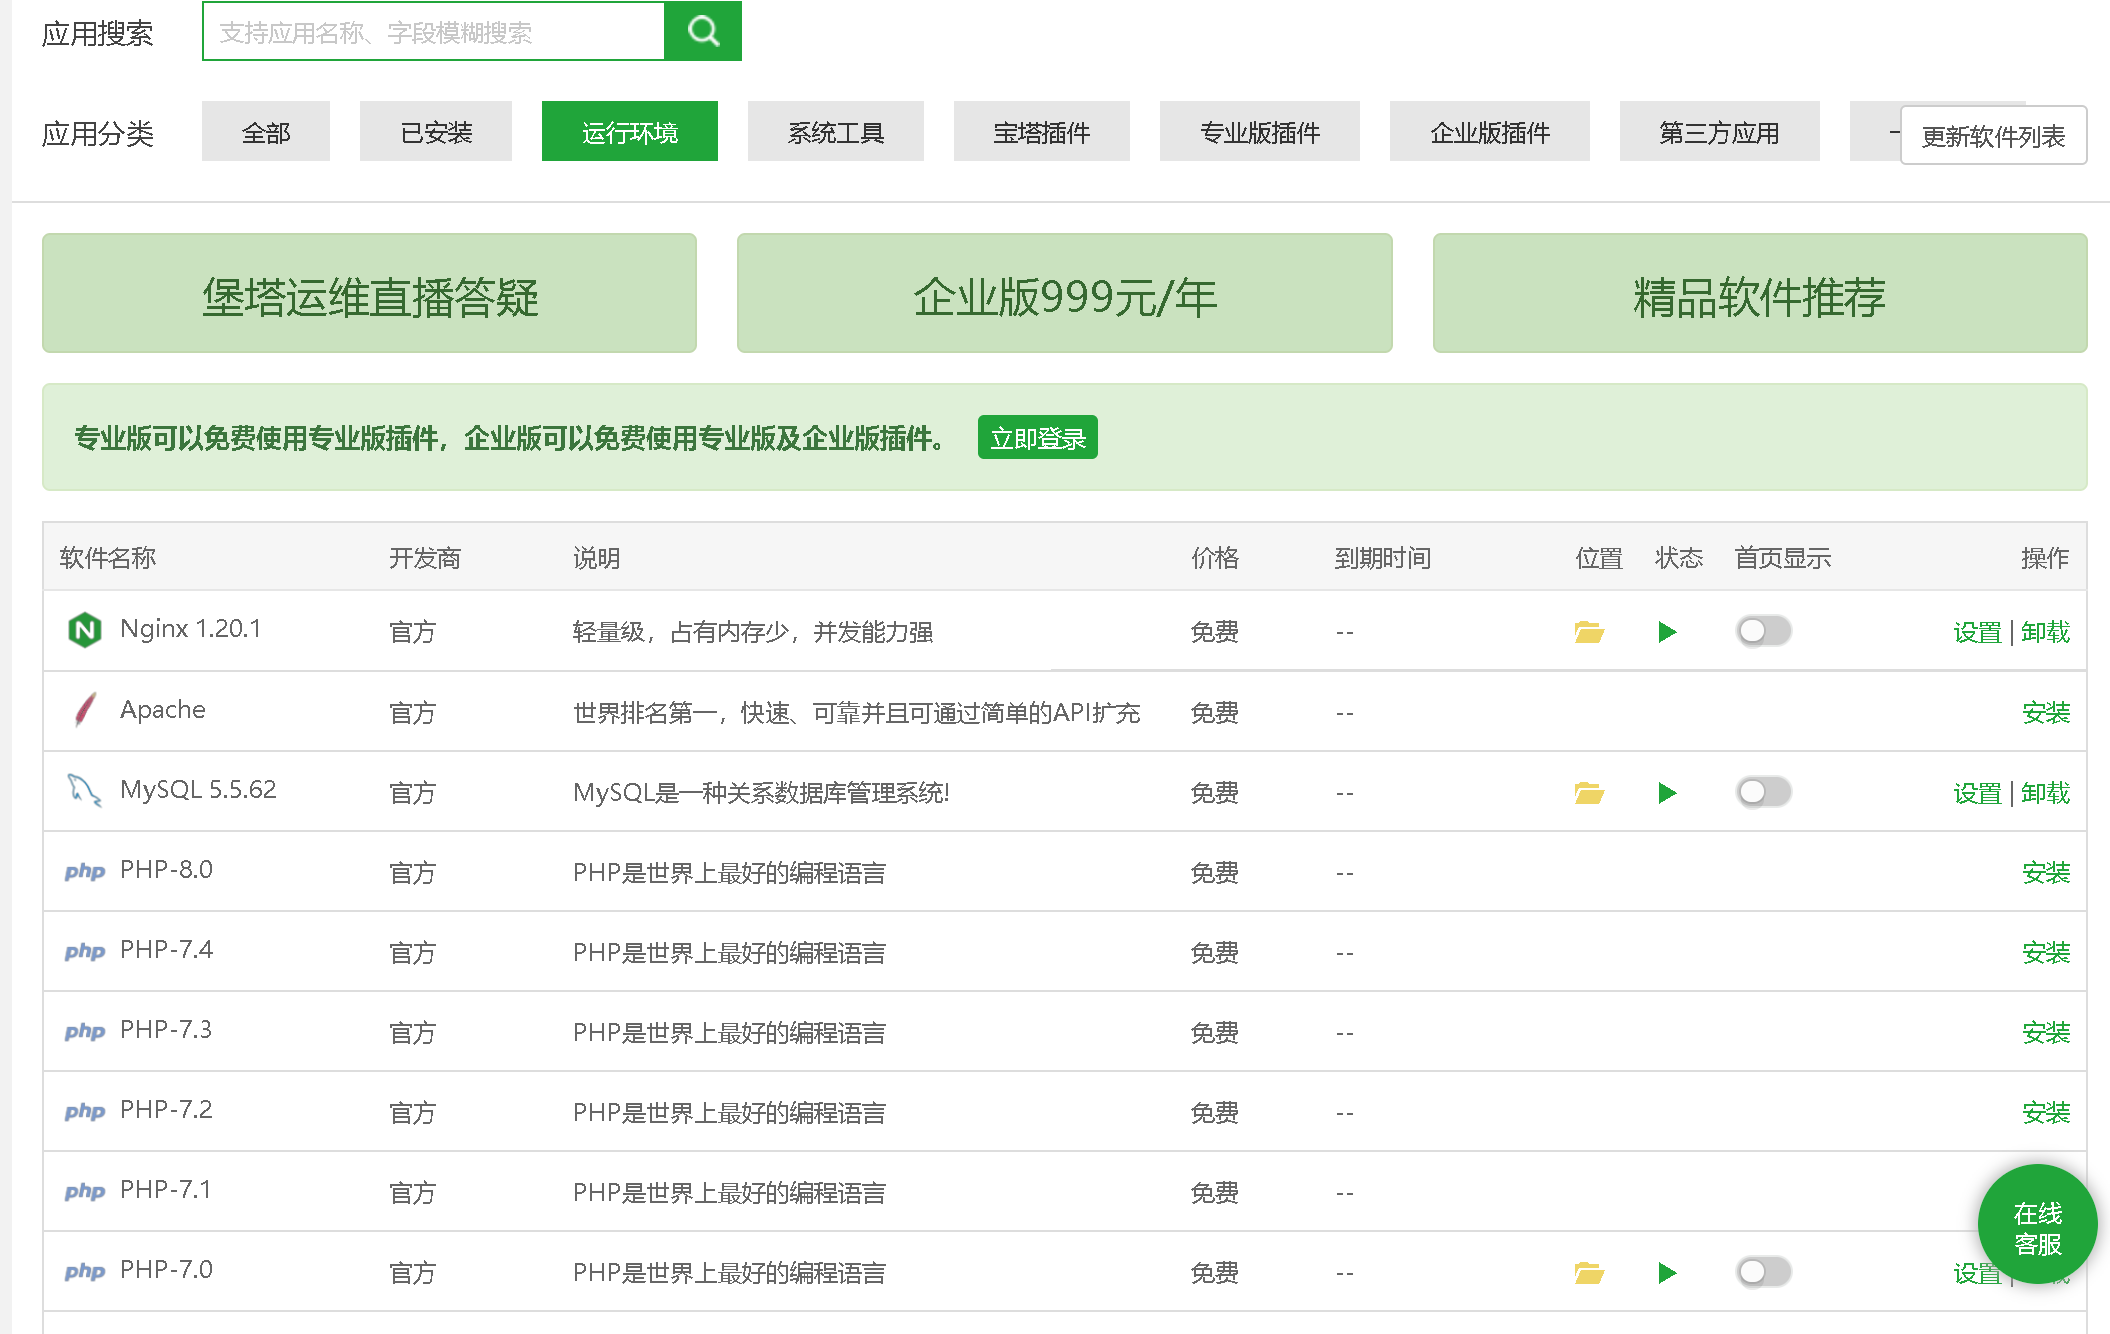
Task: Click the php logo beside PHP-8.0
Action: tap(85, 871)
